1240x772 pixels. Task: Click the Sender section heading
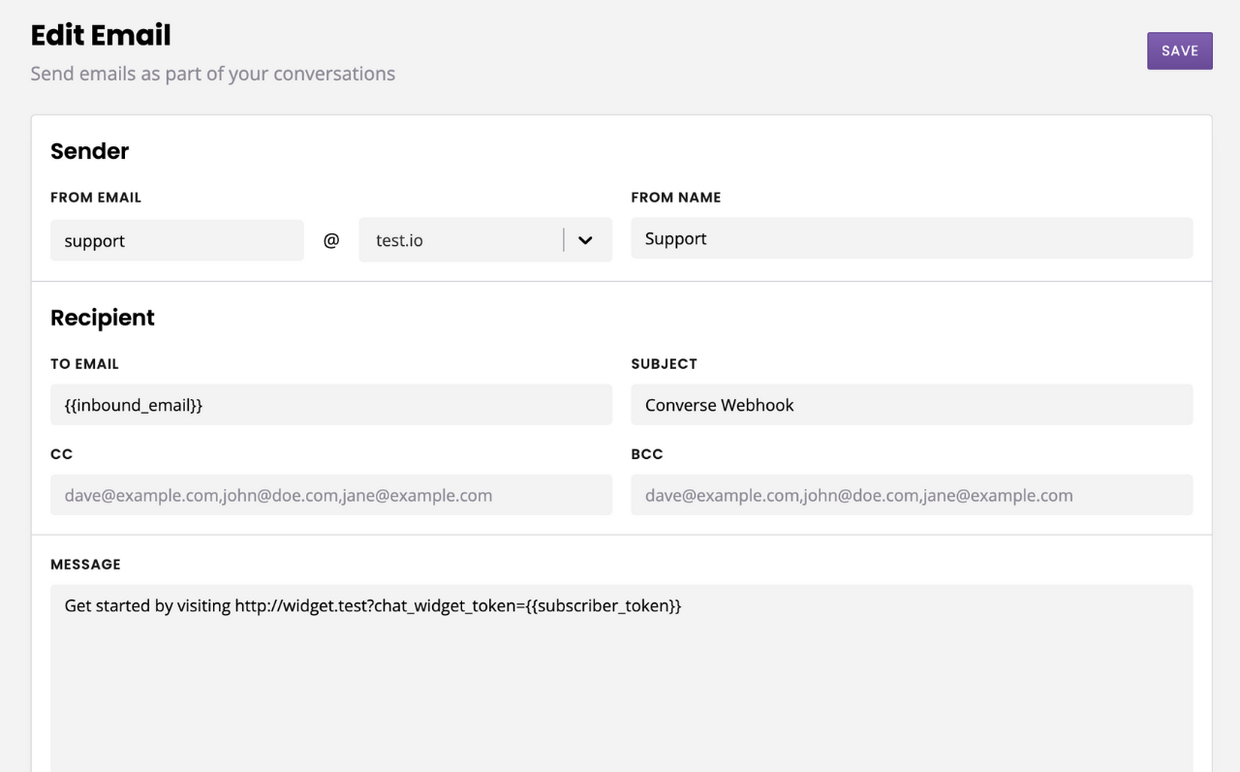pos(90,151)
